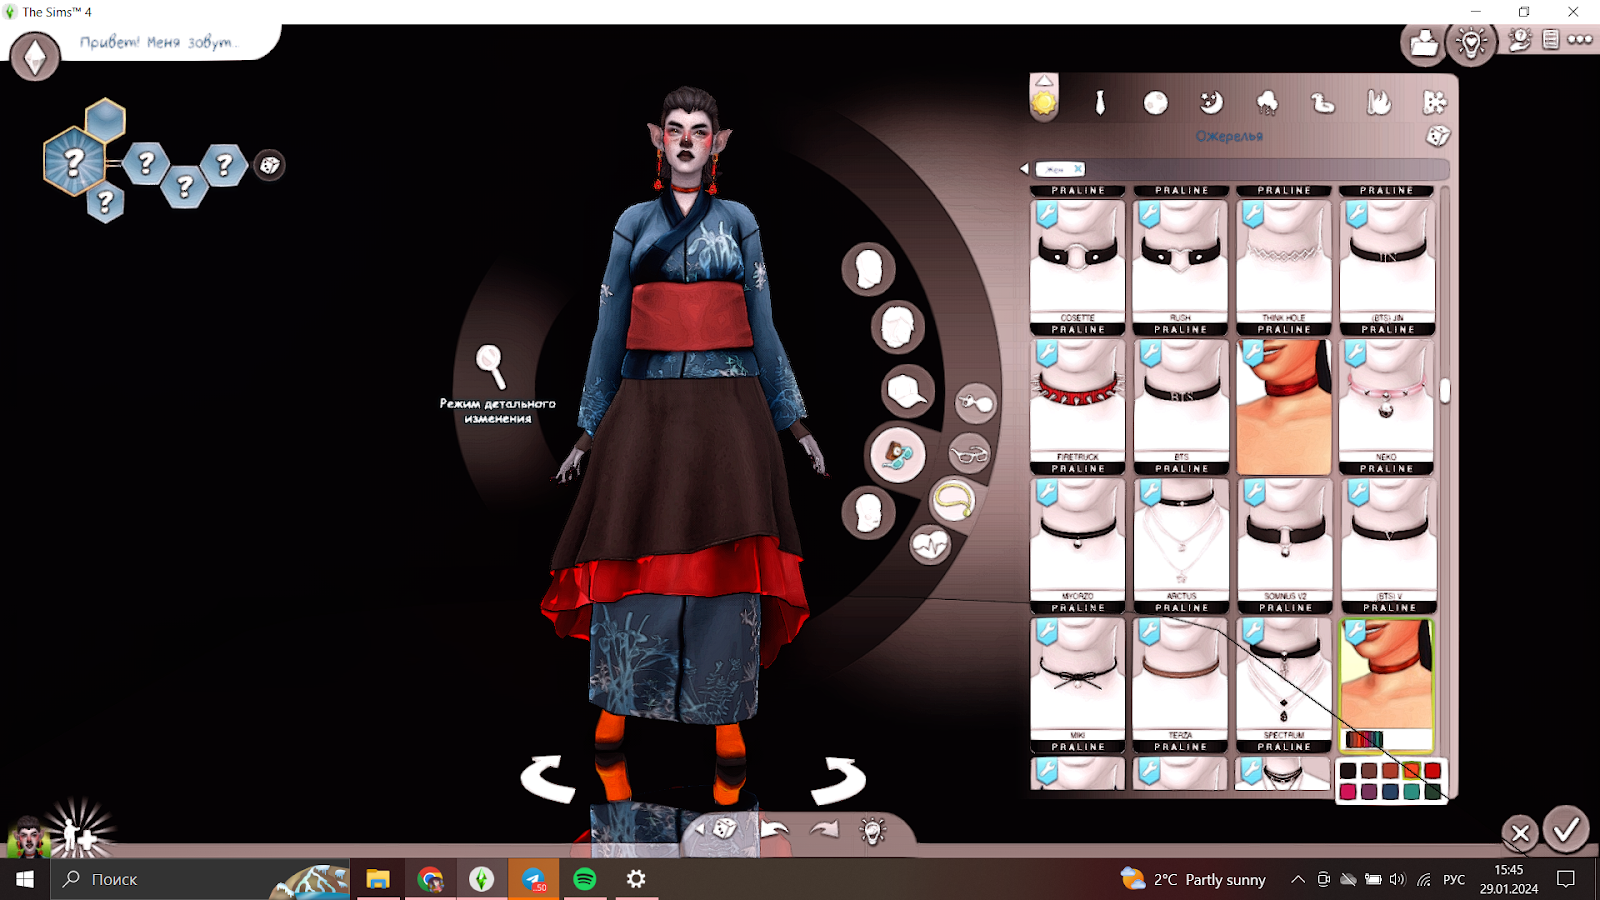
Task: Confirm with the checkmark button
Action: coord(1566,829)
